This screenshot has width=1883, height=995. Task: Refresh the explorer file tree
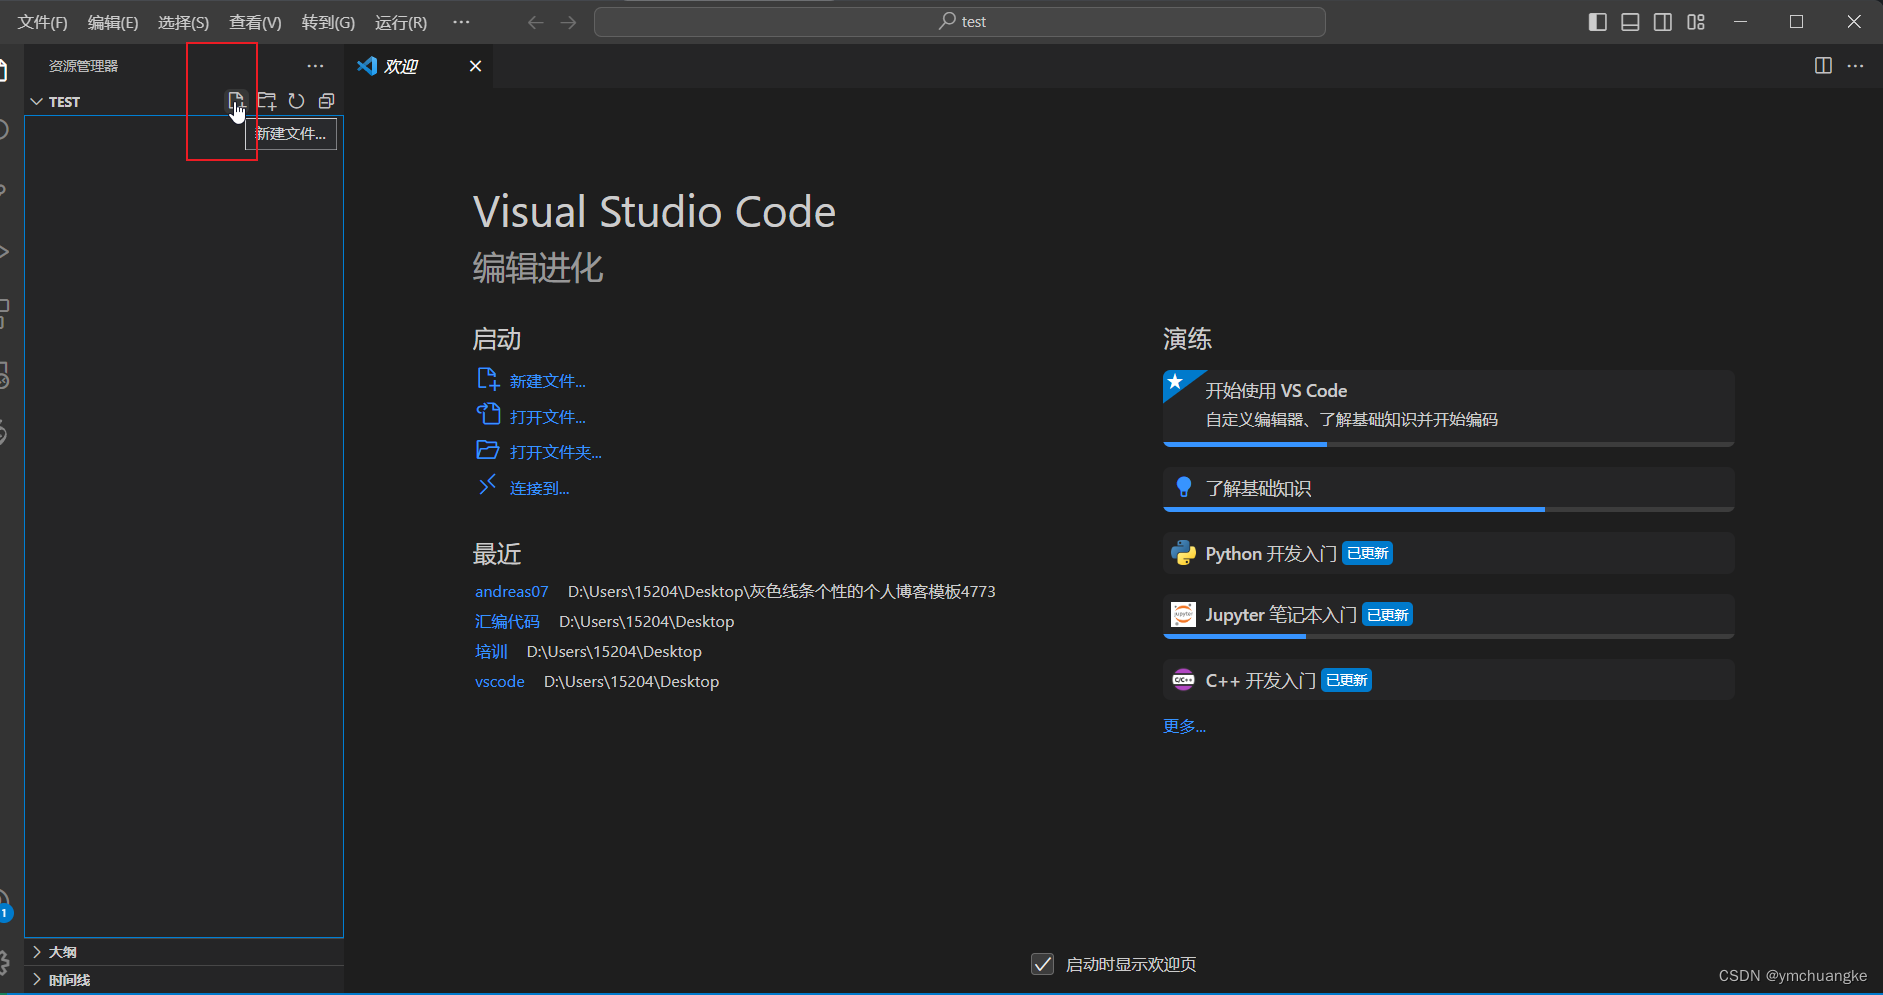(297, 101)
